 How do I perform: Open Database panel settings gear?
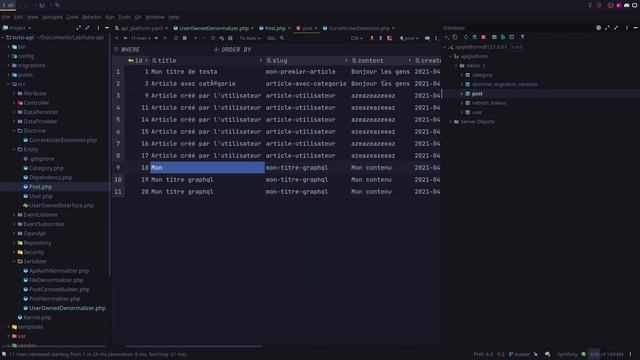click(x=598, y=28)
